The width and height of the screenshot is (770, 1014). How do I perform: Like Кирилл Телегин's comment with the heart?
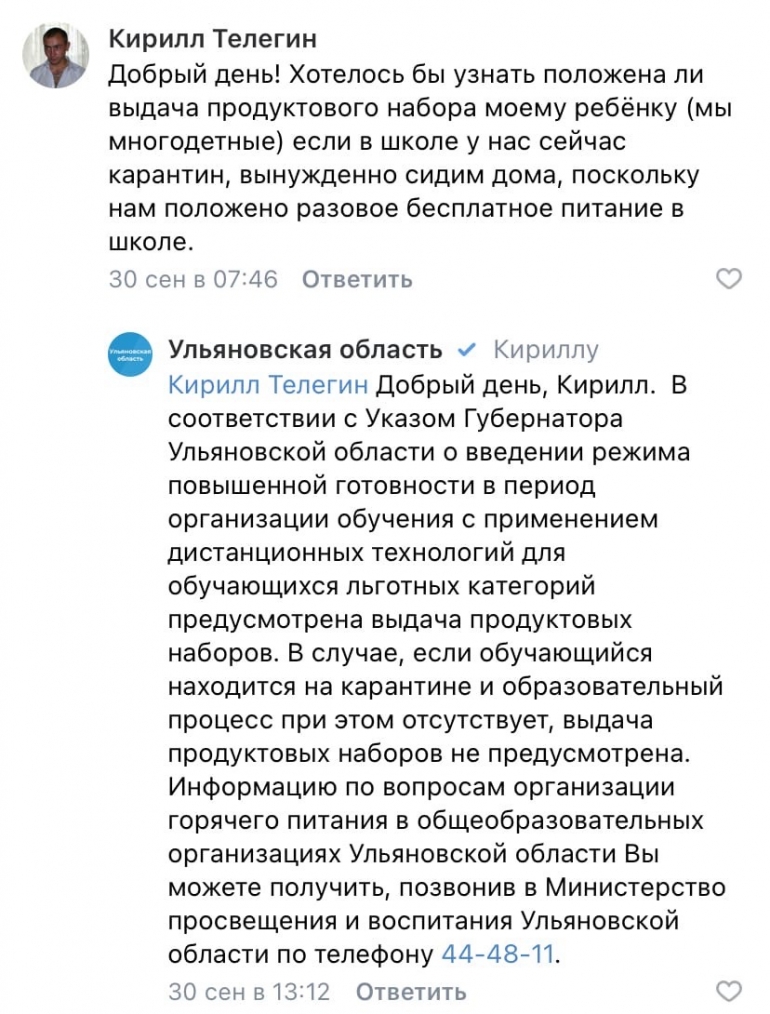click(730, 279)
